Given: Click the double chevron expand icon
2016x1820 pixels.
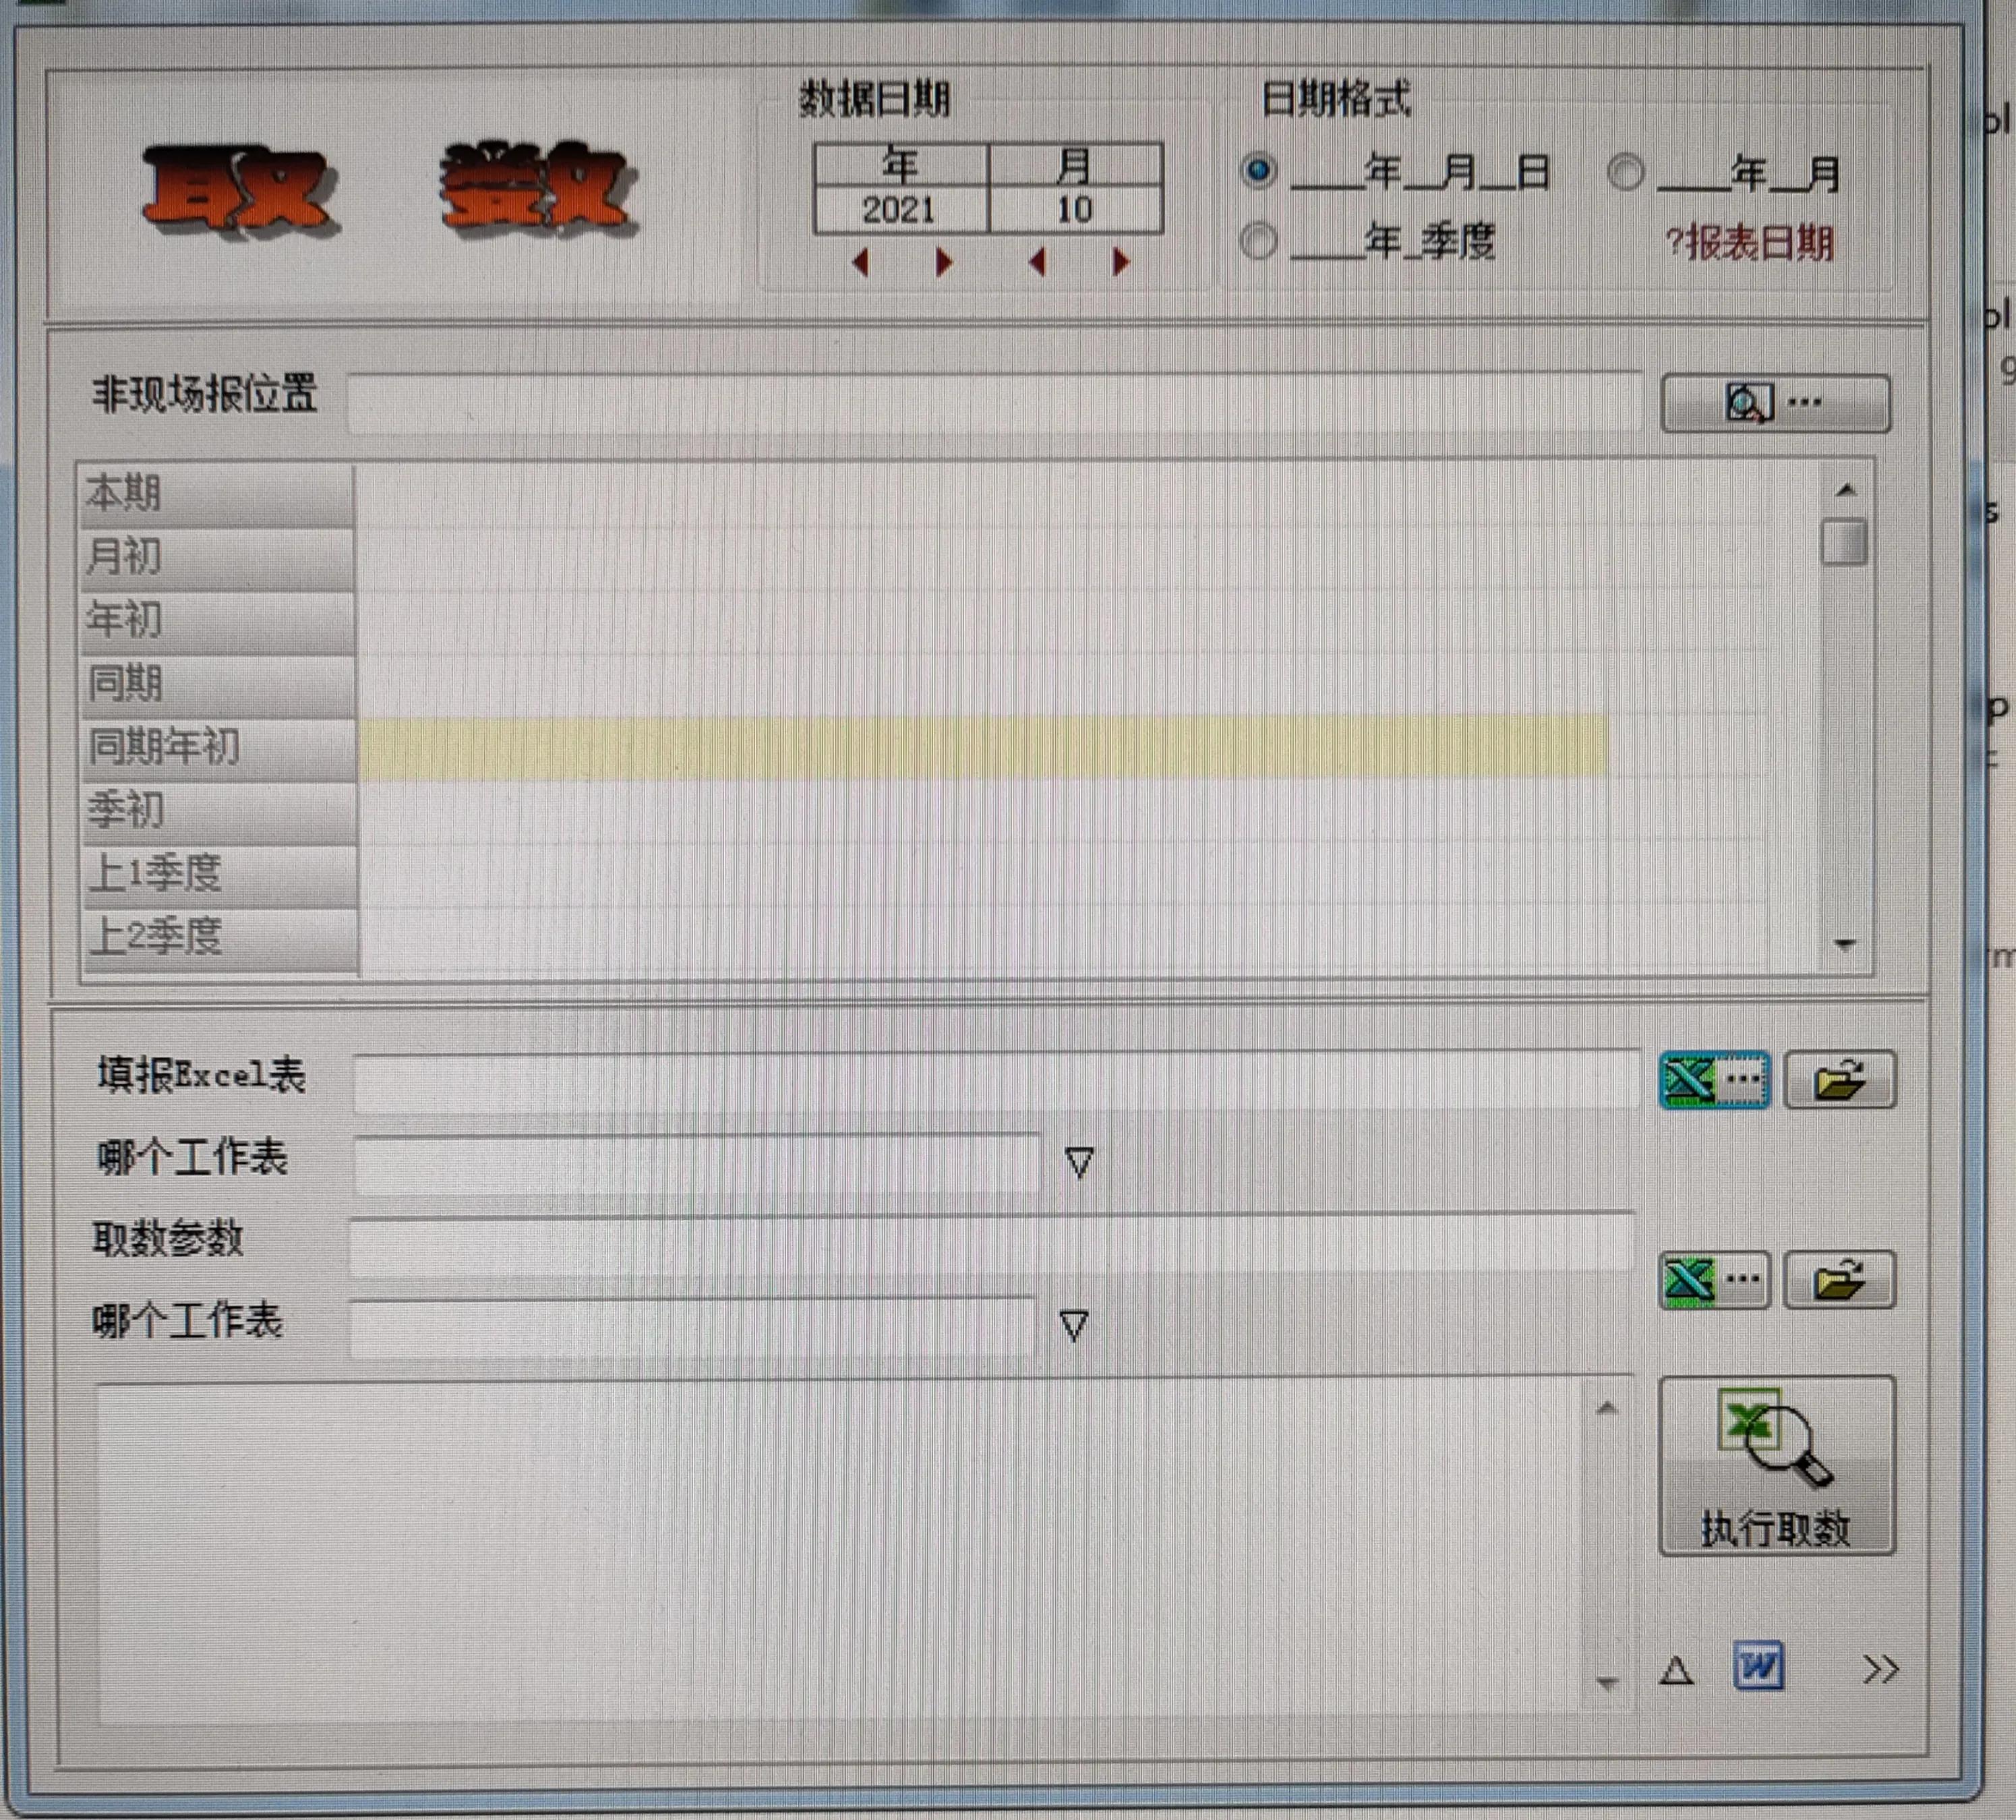Looking at the screenshot, I should click(x=1880, y=1669).
